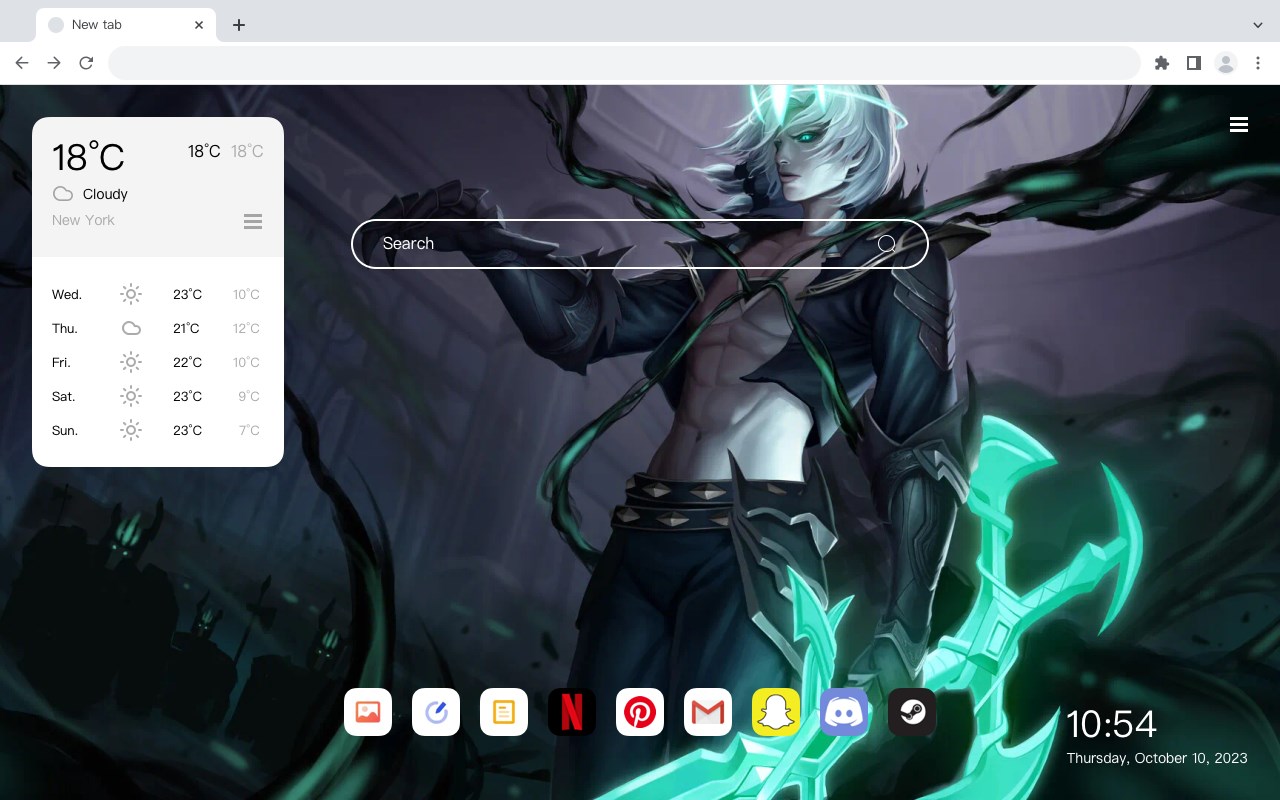Launch the Netflix shortcut

572,712
